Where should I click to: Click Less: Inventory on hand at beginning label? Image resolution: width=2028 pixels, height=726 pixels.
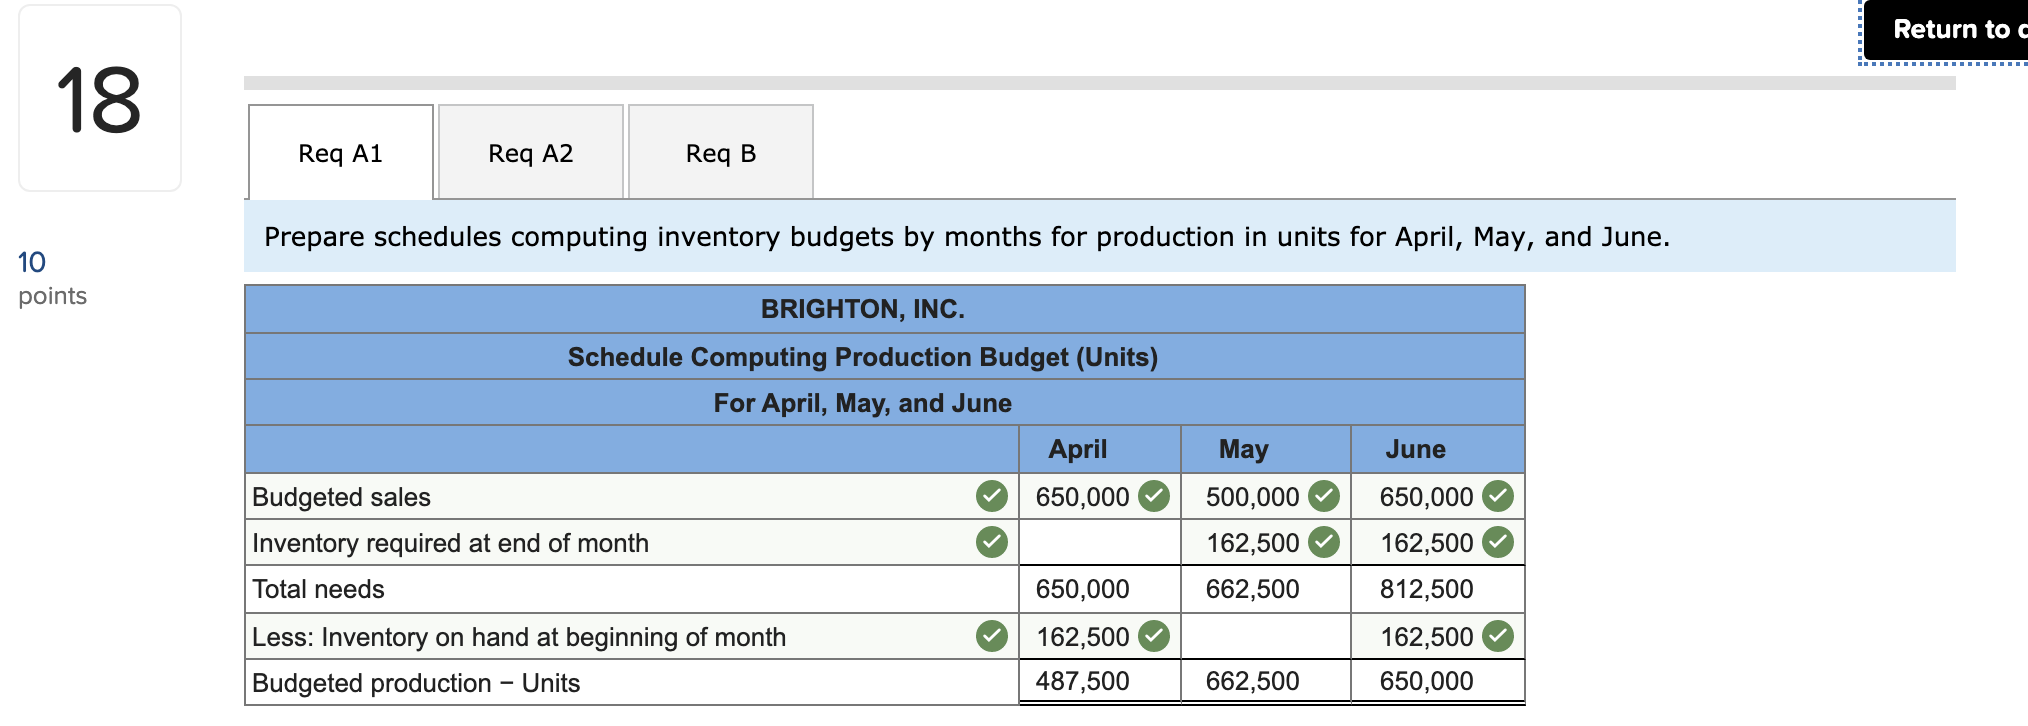(x=519, y=637)
